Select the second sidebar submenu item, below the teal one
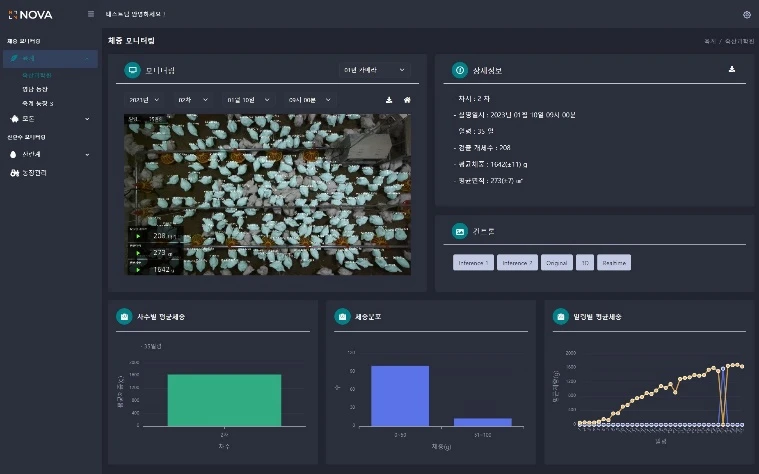This screenshot has width=759, height=474. point(35,89)
